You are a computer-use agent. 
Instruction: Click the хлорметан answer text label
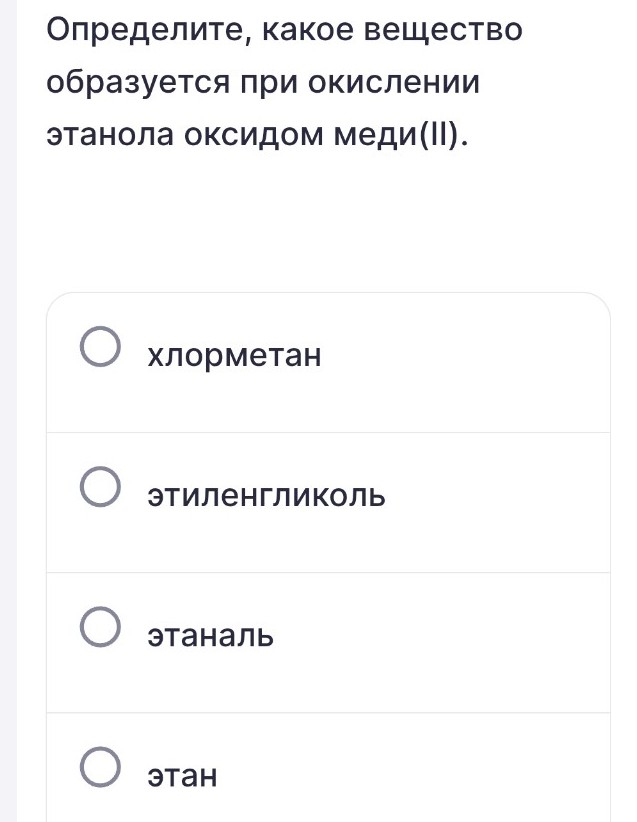click(234, 354)
